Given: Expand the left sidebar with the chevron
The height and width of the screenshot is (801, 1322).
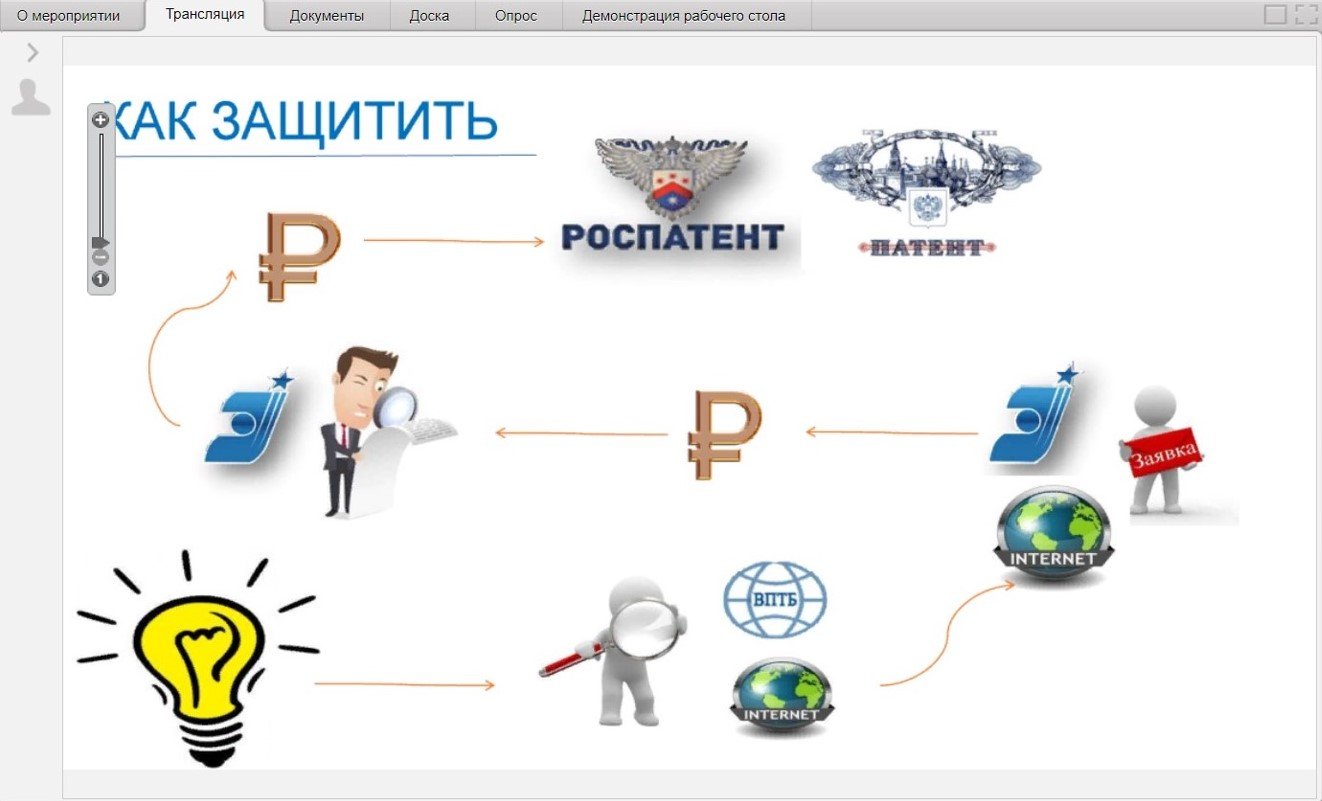Looking at the screenshot, I should pos(32,53).
